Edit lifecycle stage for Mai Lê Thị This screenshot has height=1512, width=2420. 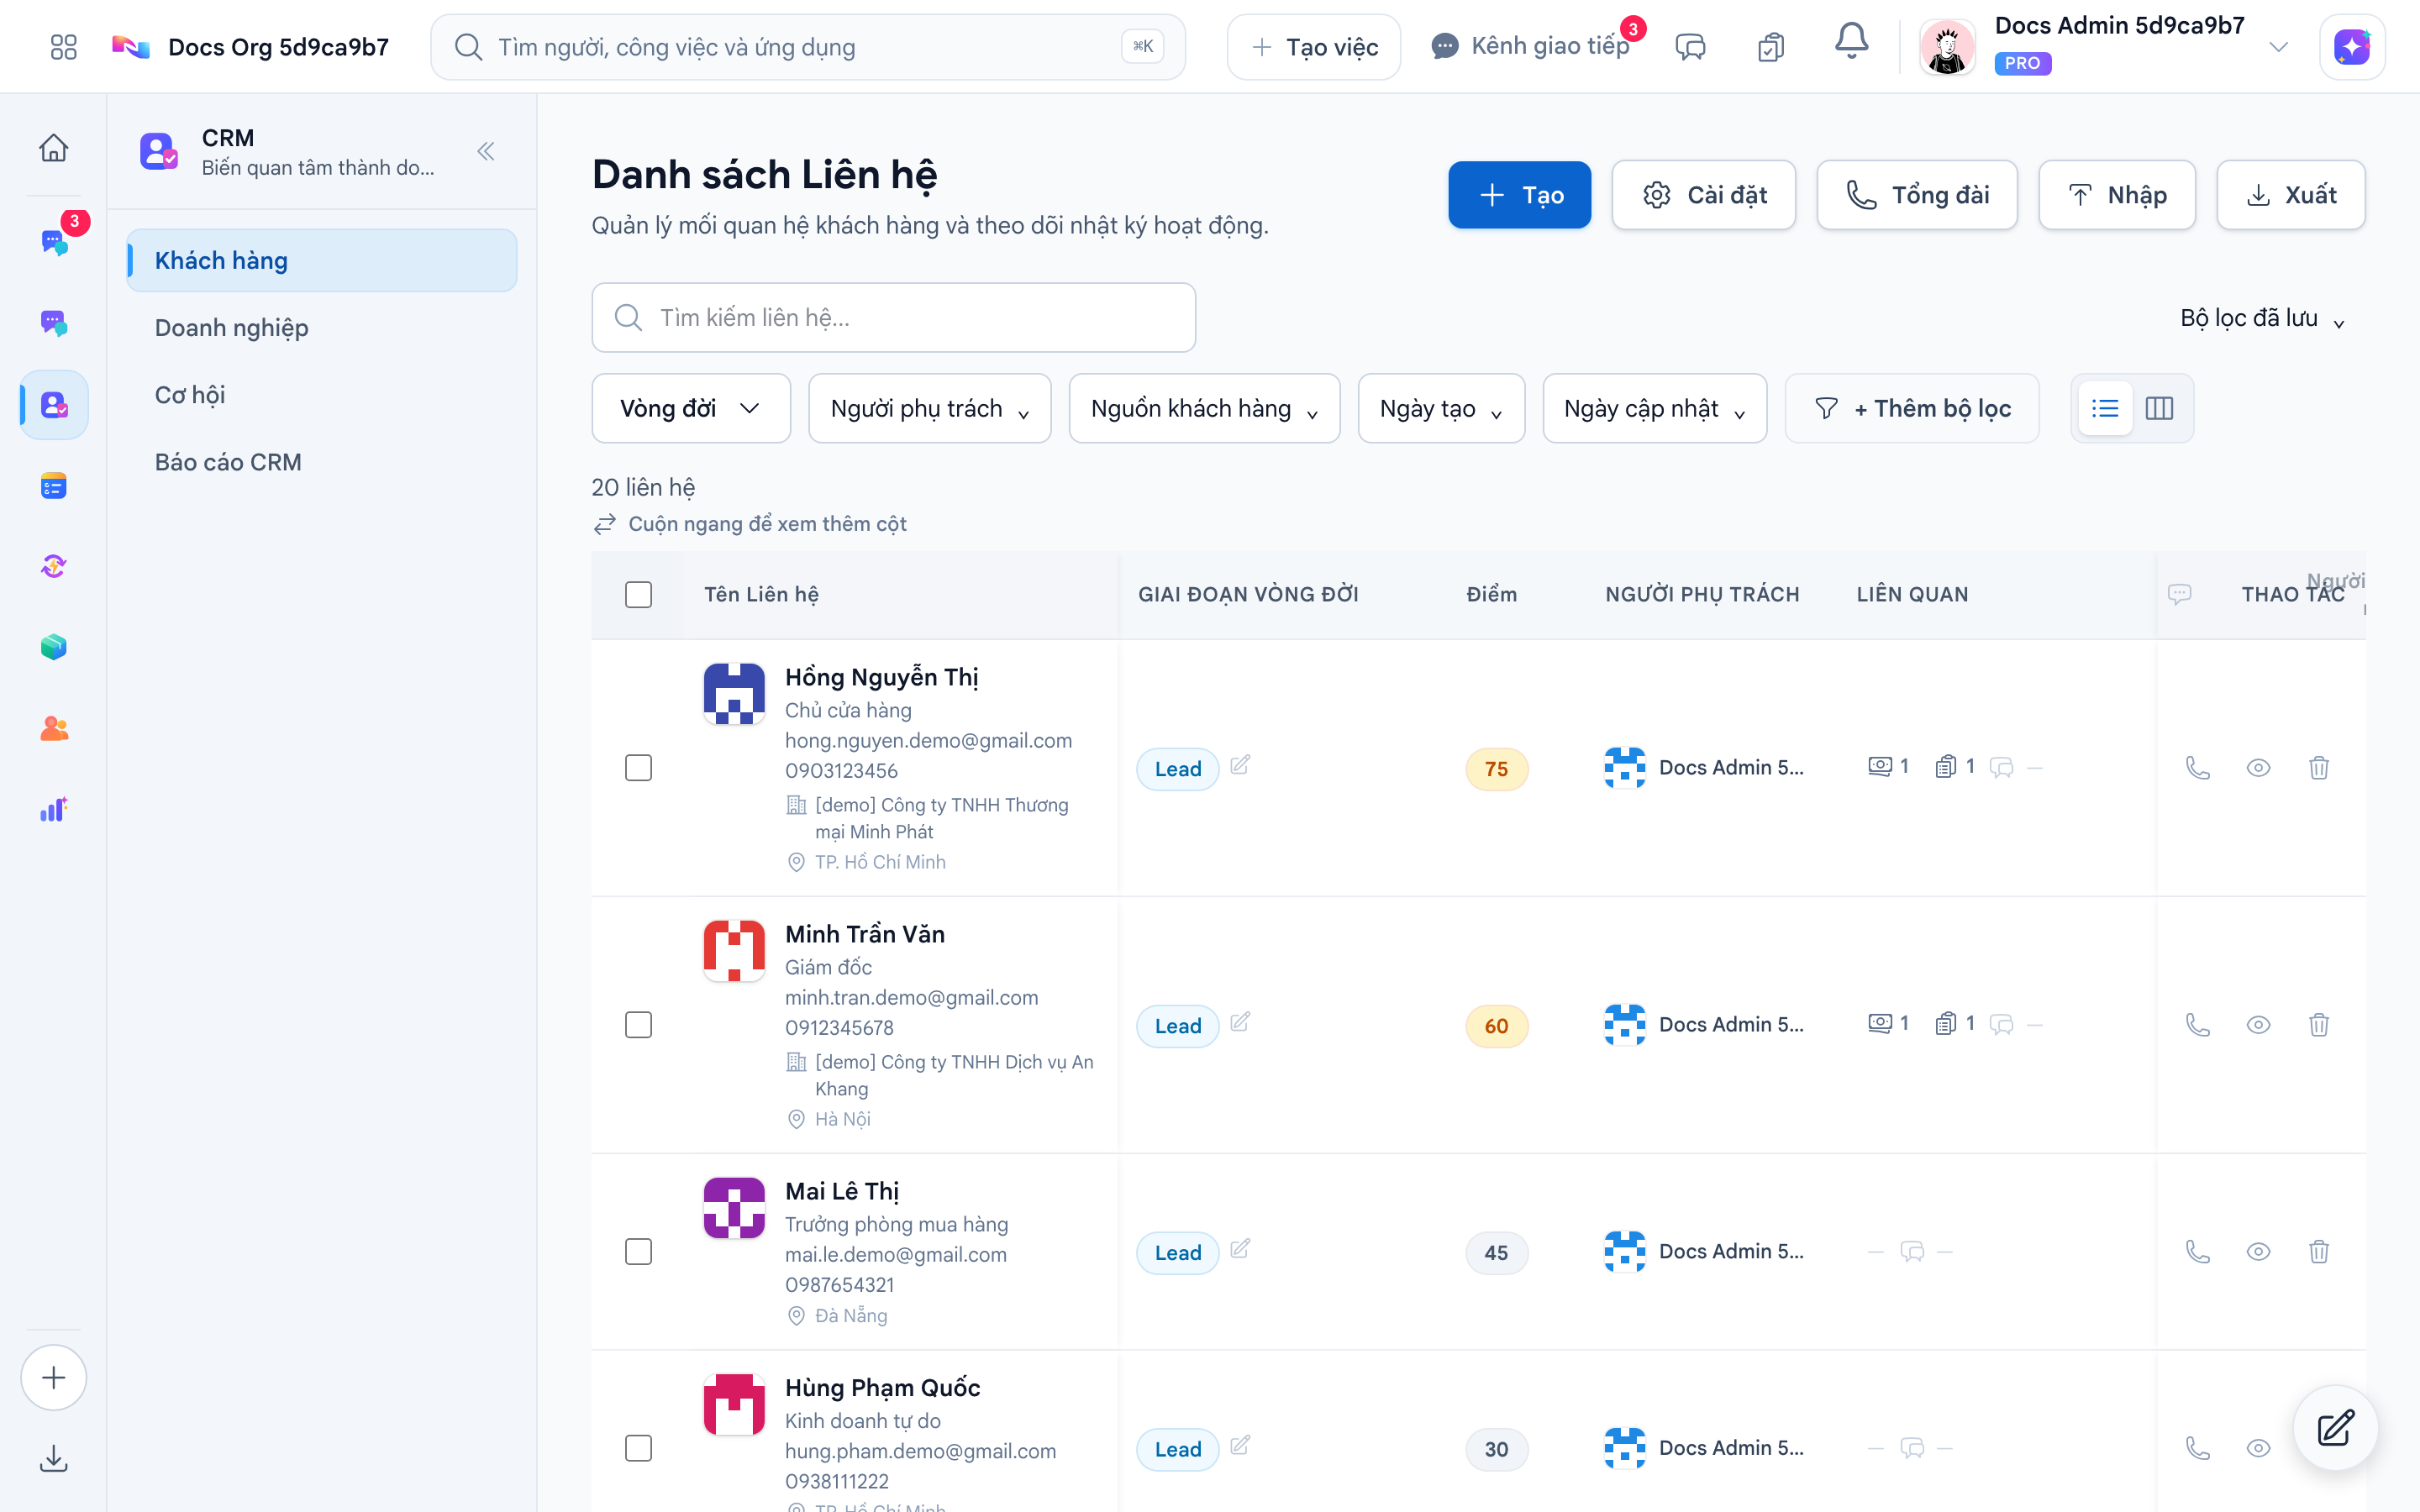1240,1249
